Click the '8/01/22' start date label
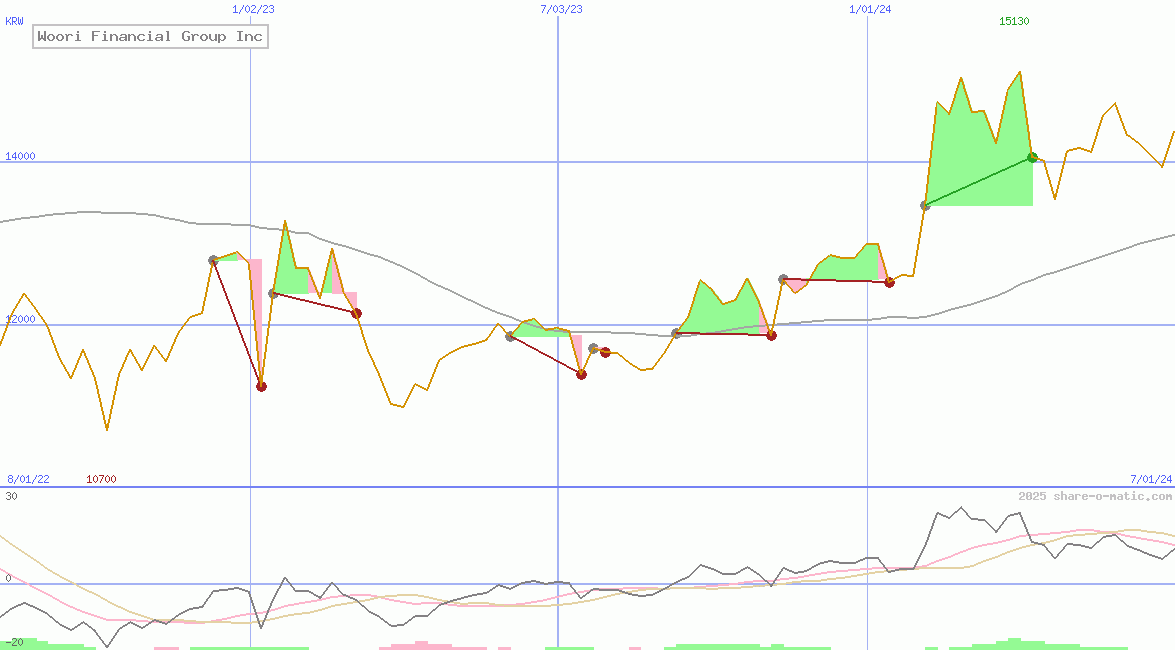 pyautogui.click(x=28, y=479)
